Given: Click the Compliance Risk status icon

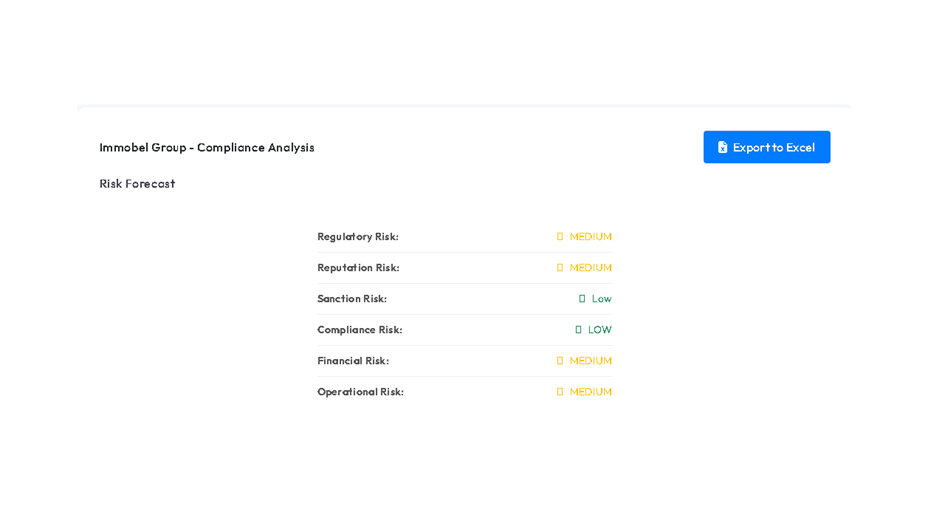Looking at the screenshot, I should tap(578, 330).
